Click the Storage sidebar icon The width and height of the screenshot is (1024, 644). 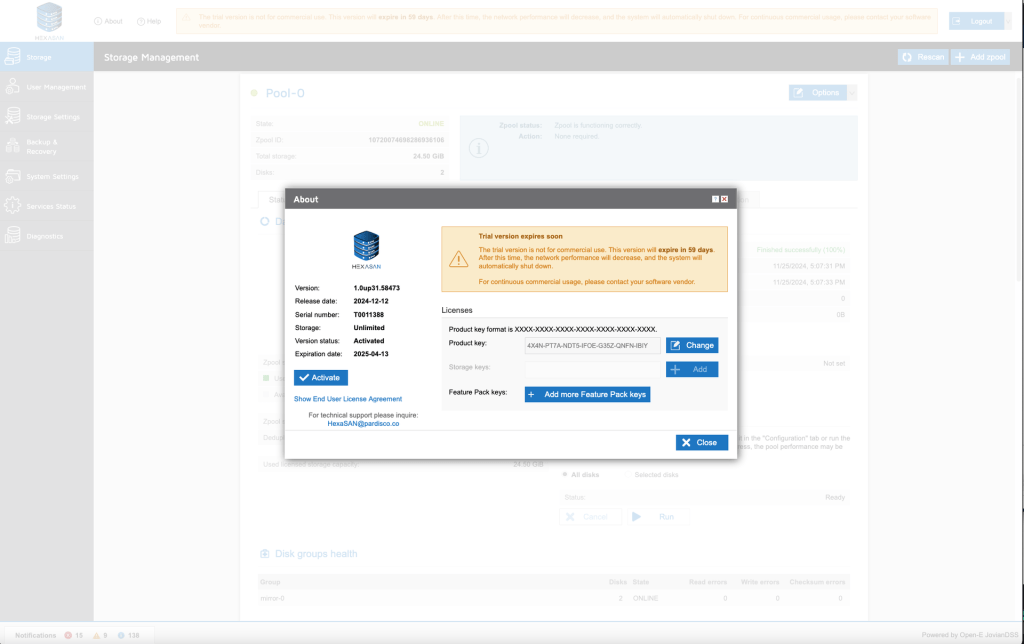[14, 57]
